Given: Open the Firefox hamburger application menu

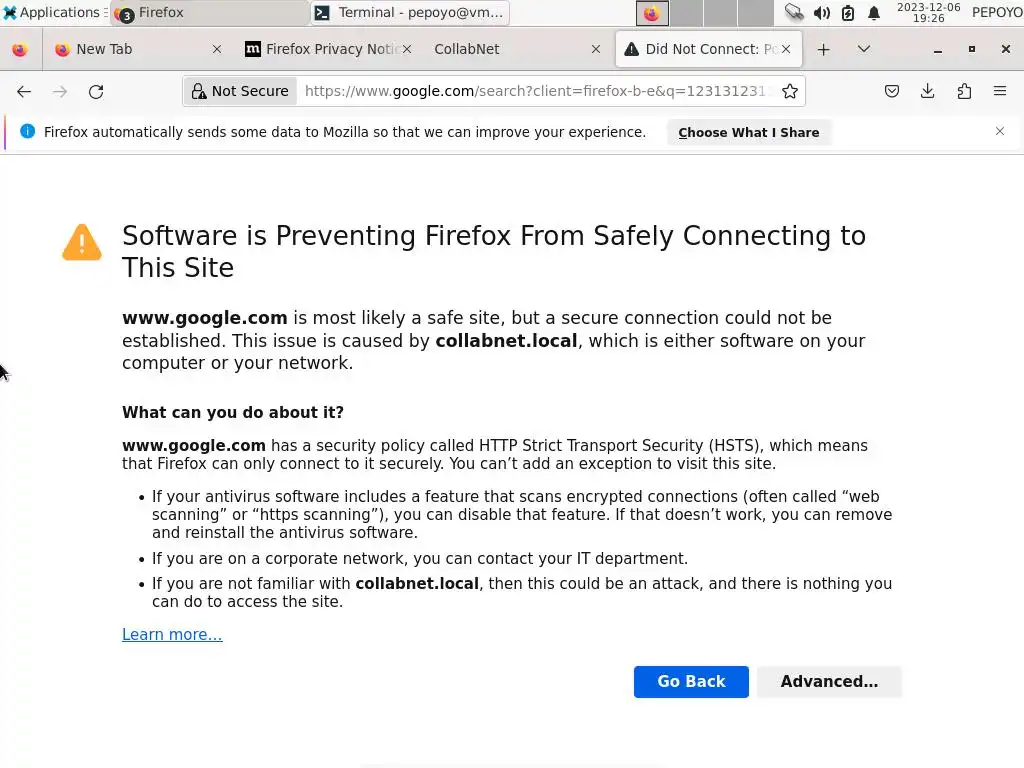Looking at the screenshot, I should [999, 91].
